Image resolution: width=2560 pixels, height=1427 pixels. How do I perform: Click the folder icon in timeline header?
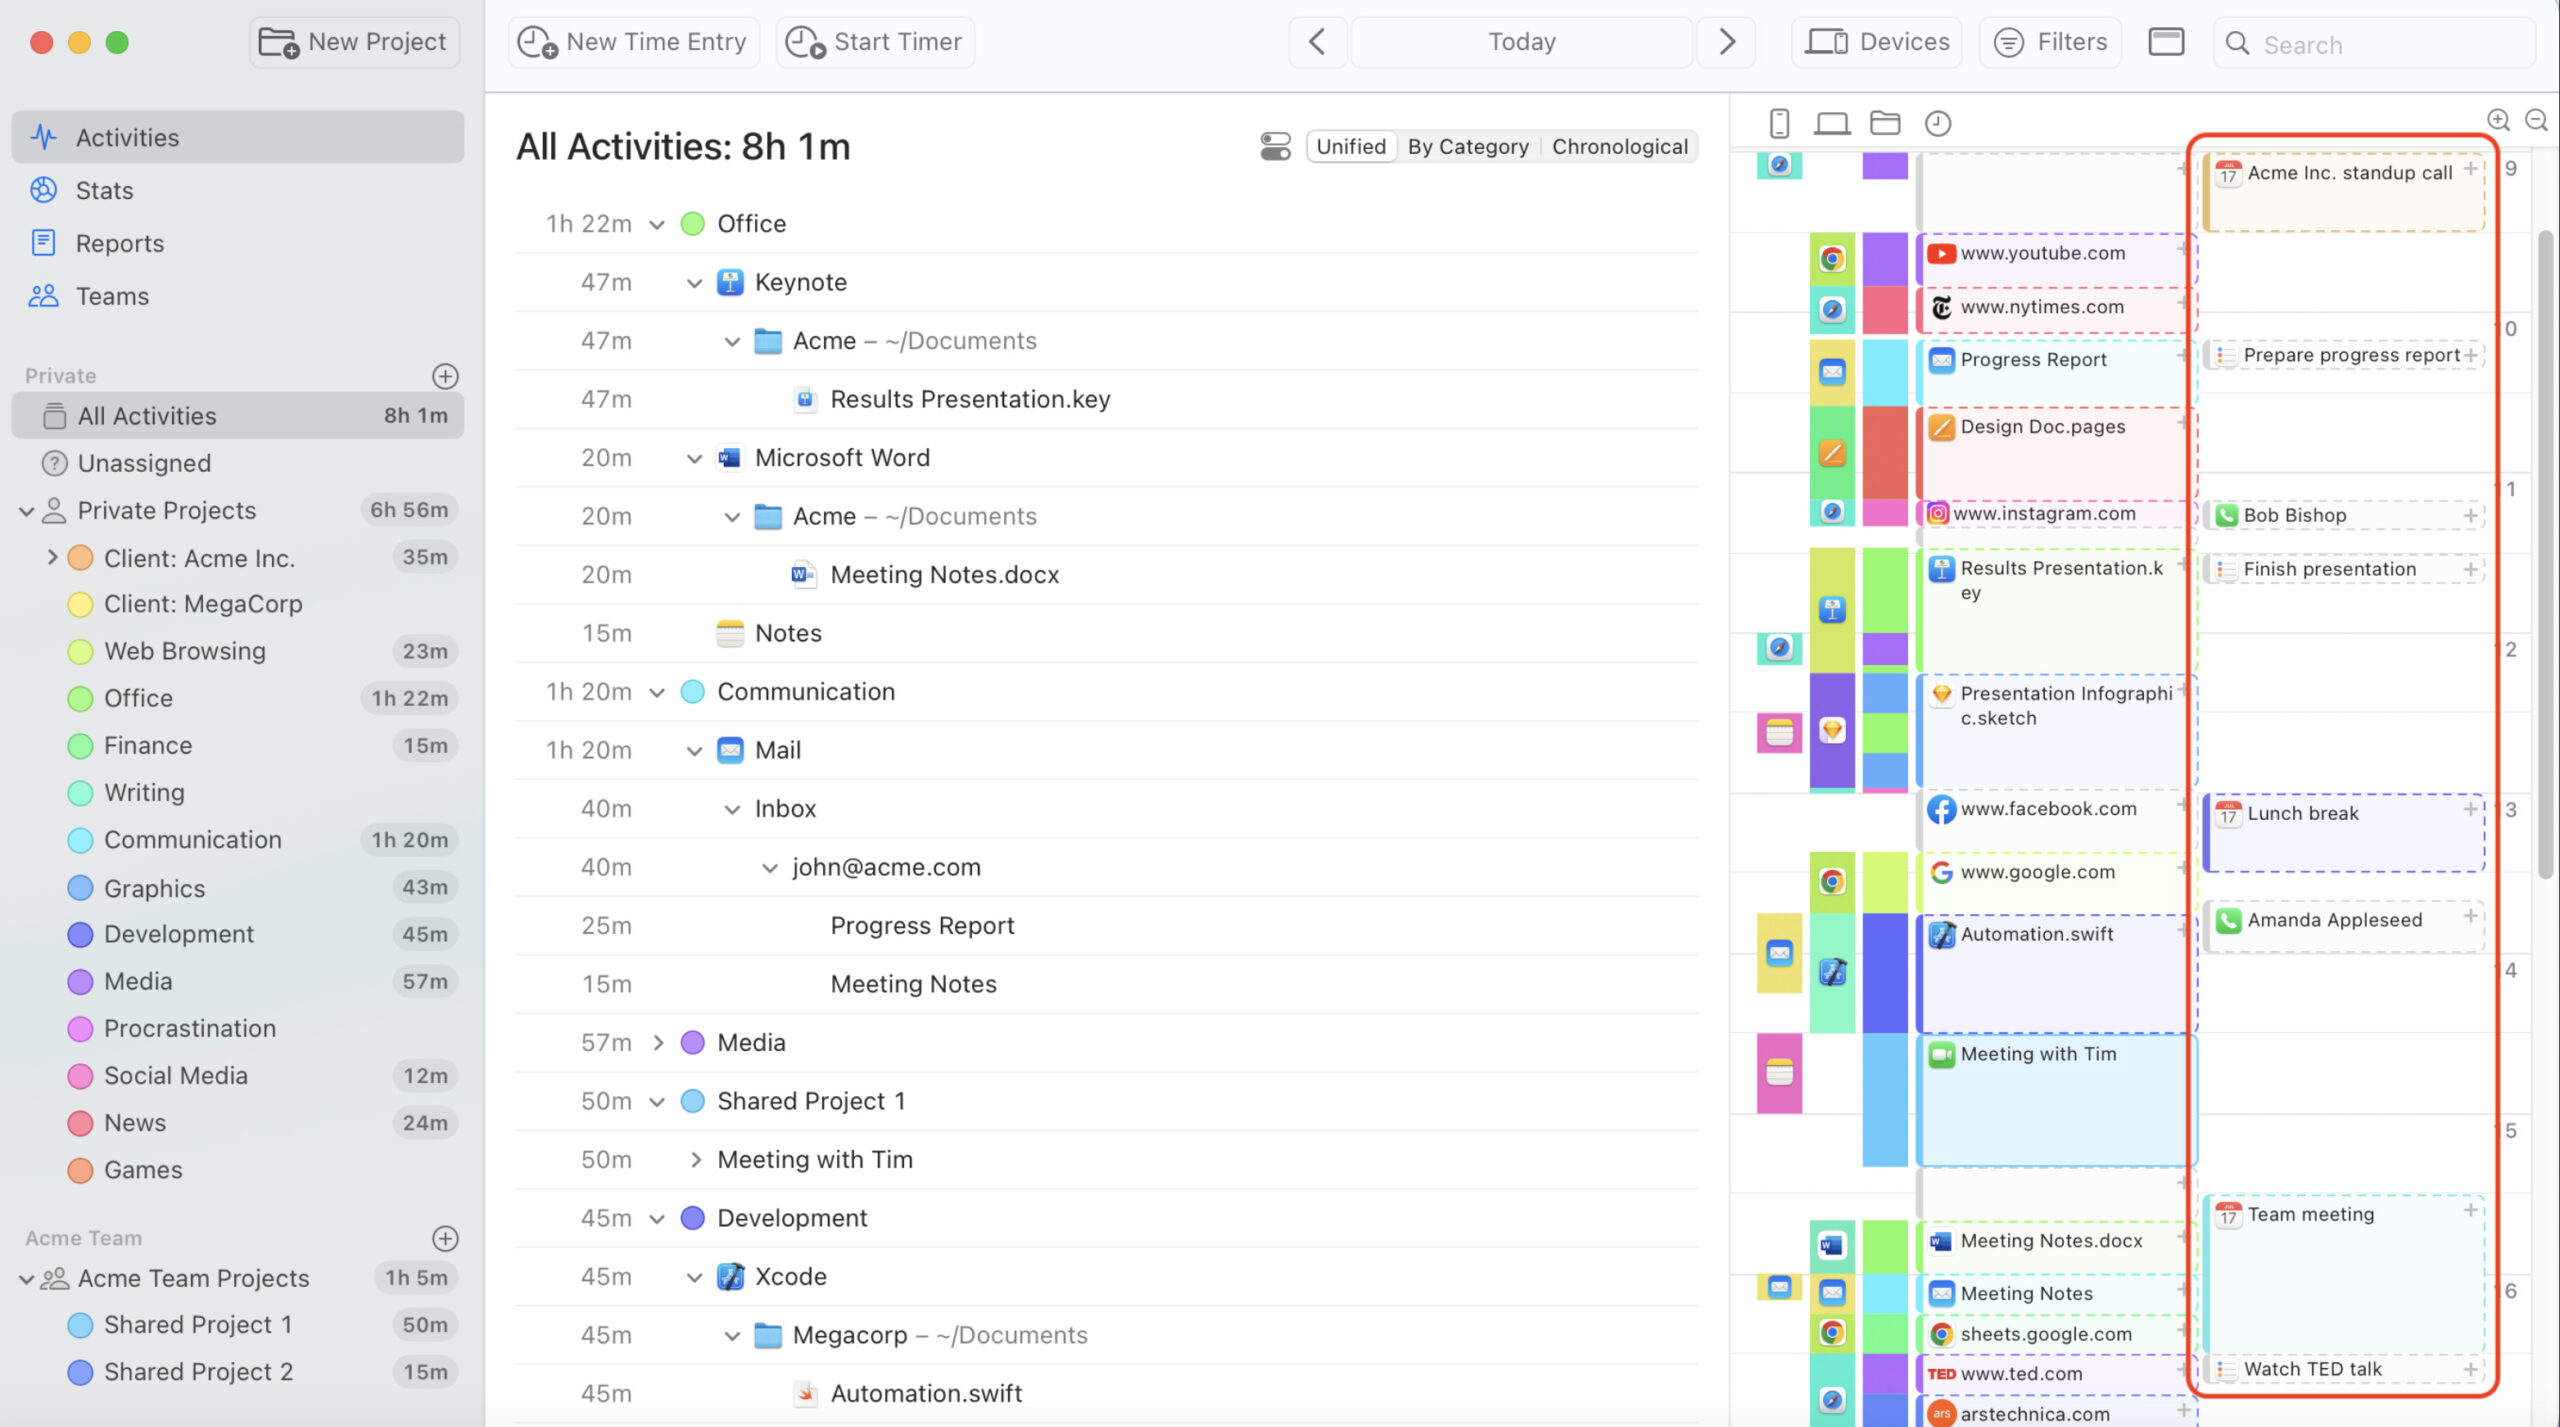[1885, 123]
